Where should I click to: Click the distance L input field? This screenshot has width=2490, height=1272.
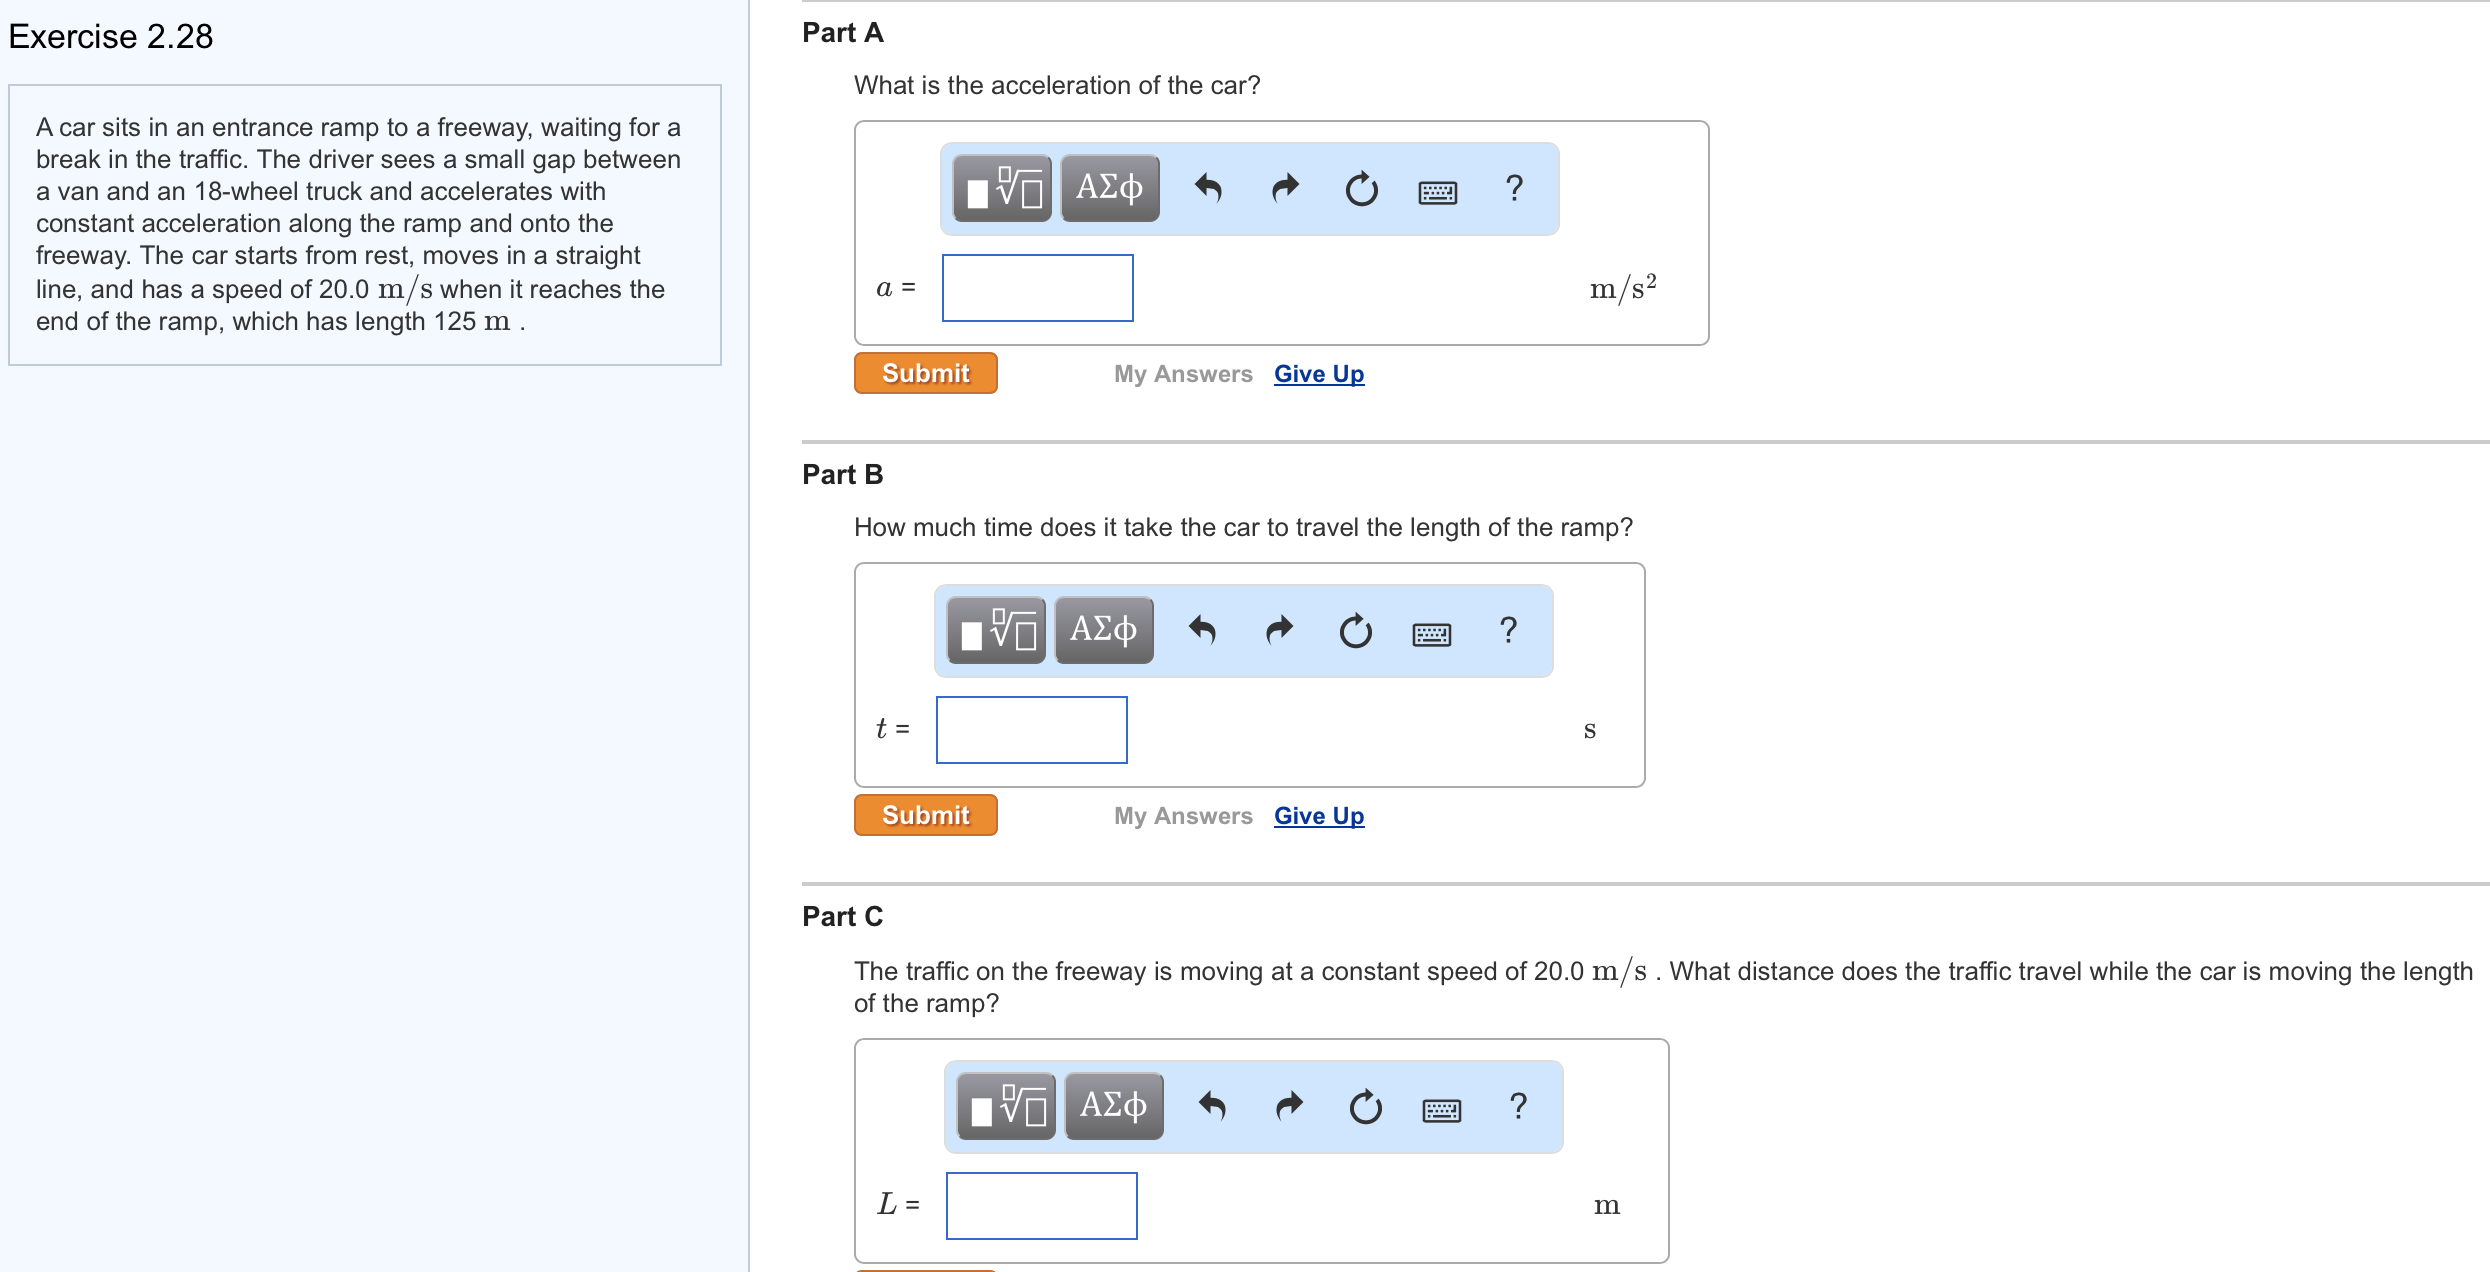coord(1041,1206)
